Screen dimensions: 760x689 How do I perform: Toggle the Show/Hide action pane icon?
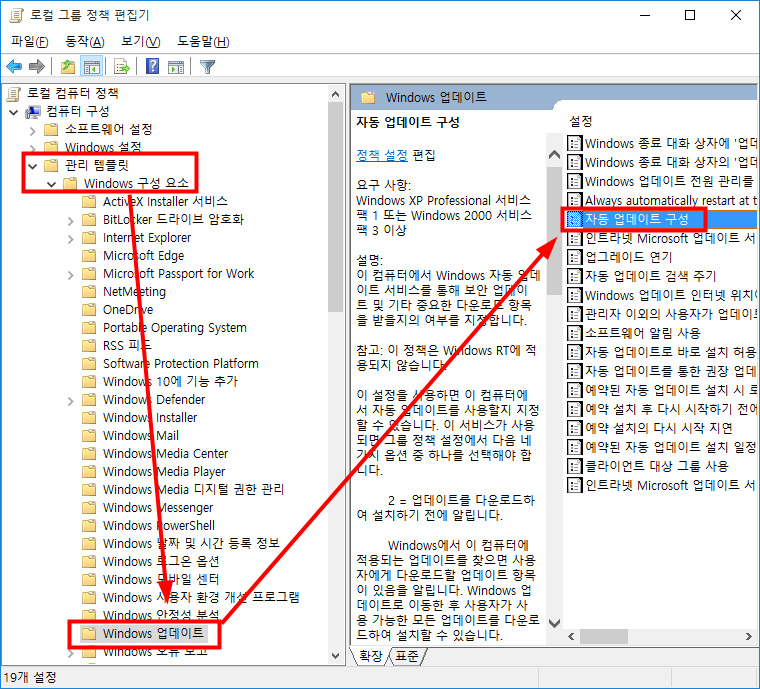176,67
